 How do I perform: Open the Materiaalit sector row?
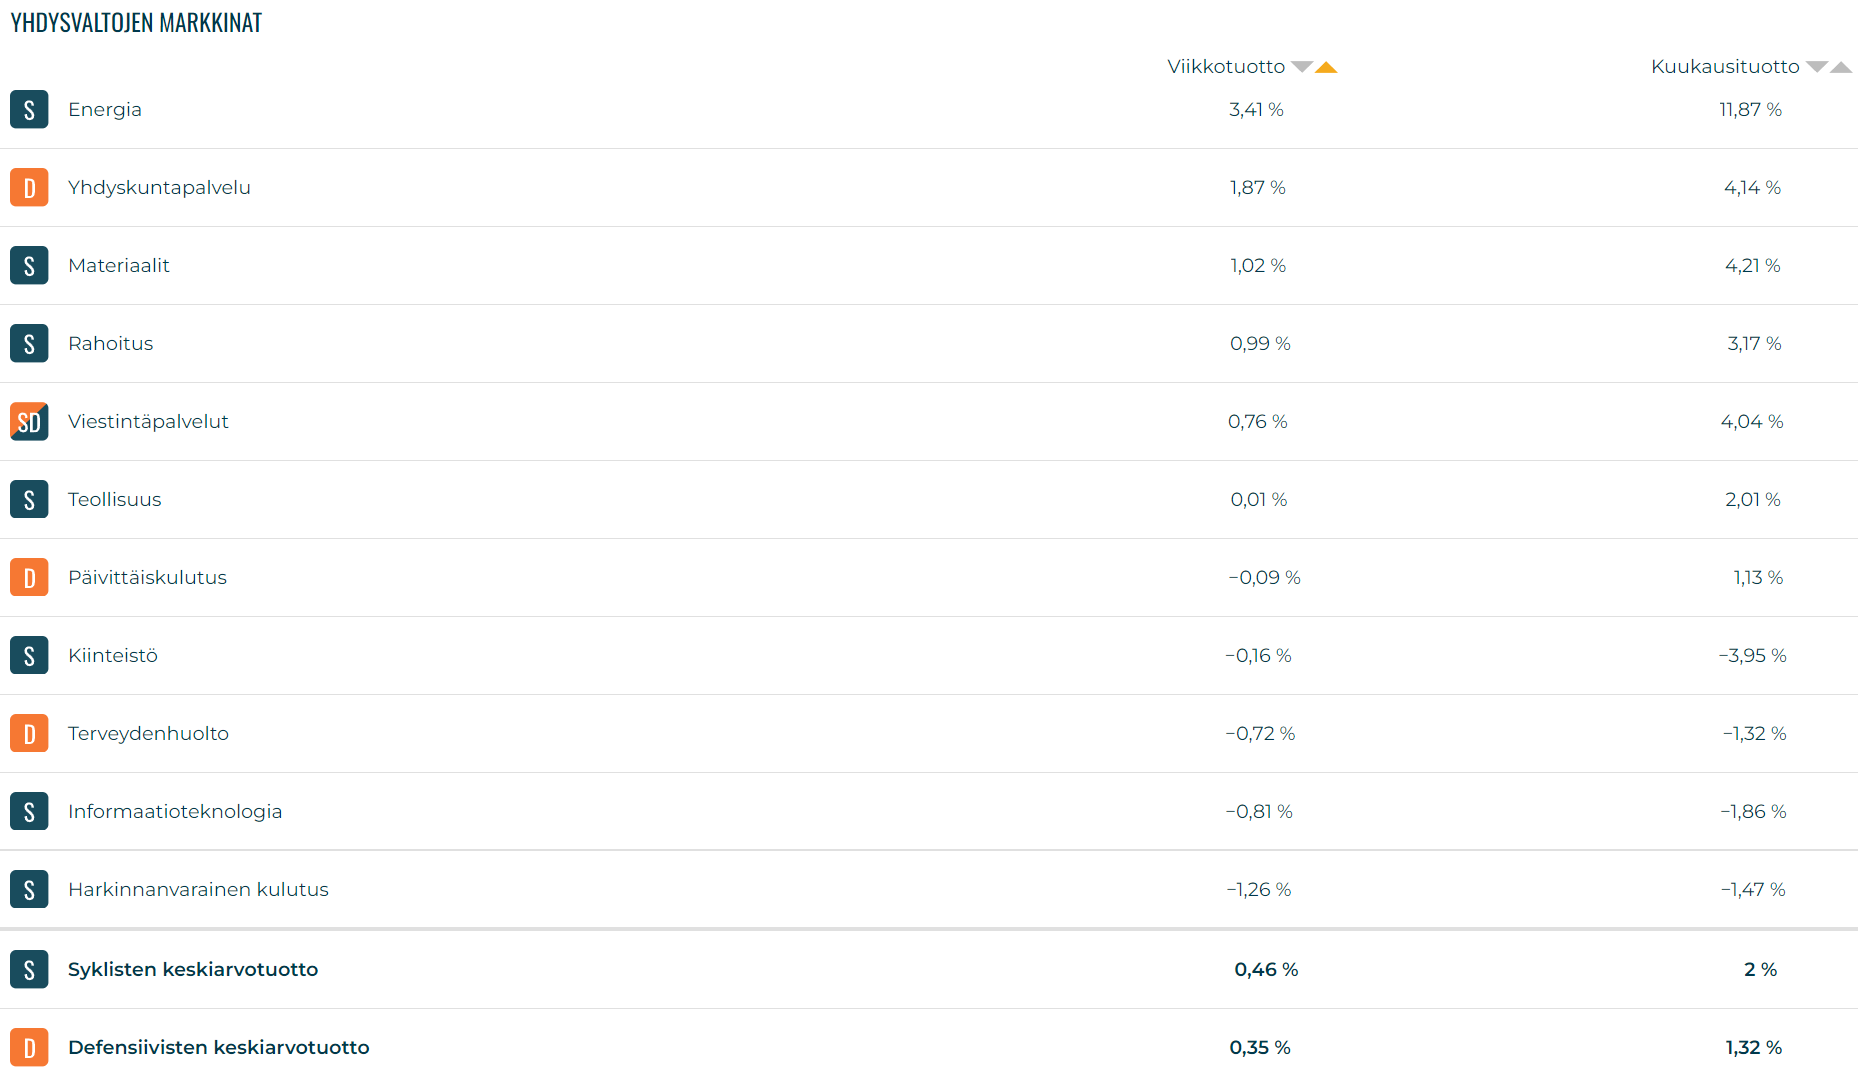coord(929,265)
